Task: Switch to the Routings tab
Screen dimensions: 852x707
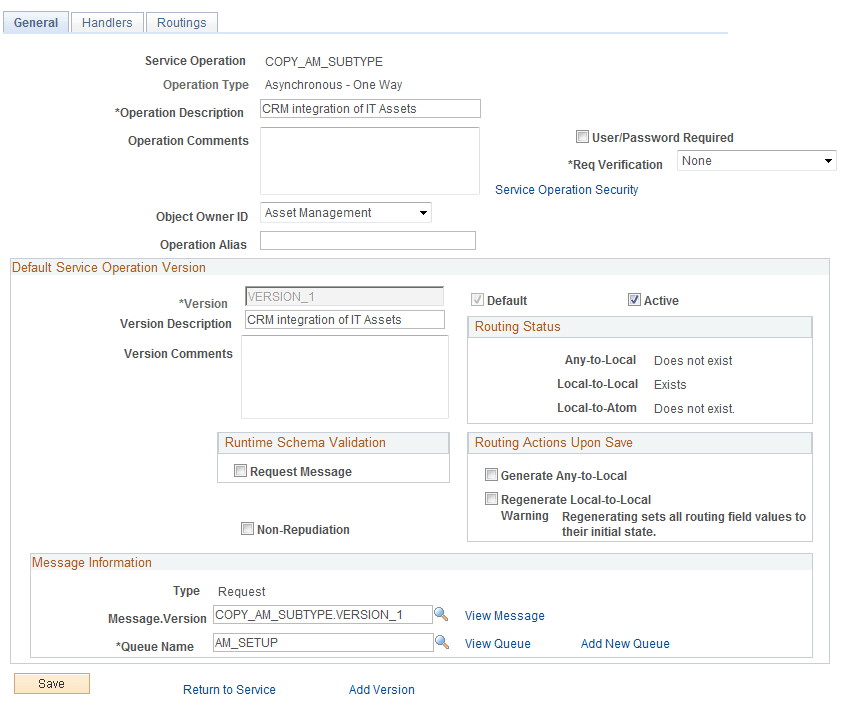Action: [181, 22]
